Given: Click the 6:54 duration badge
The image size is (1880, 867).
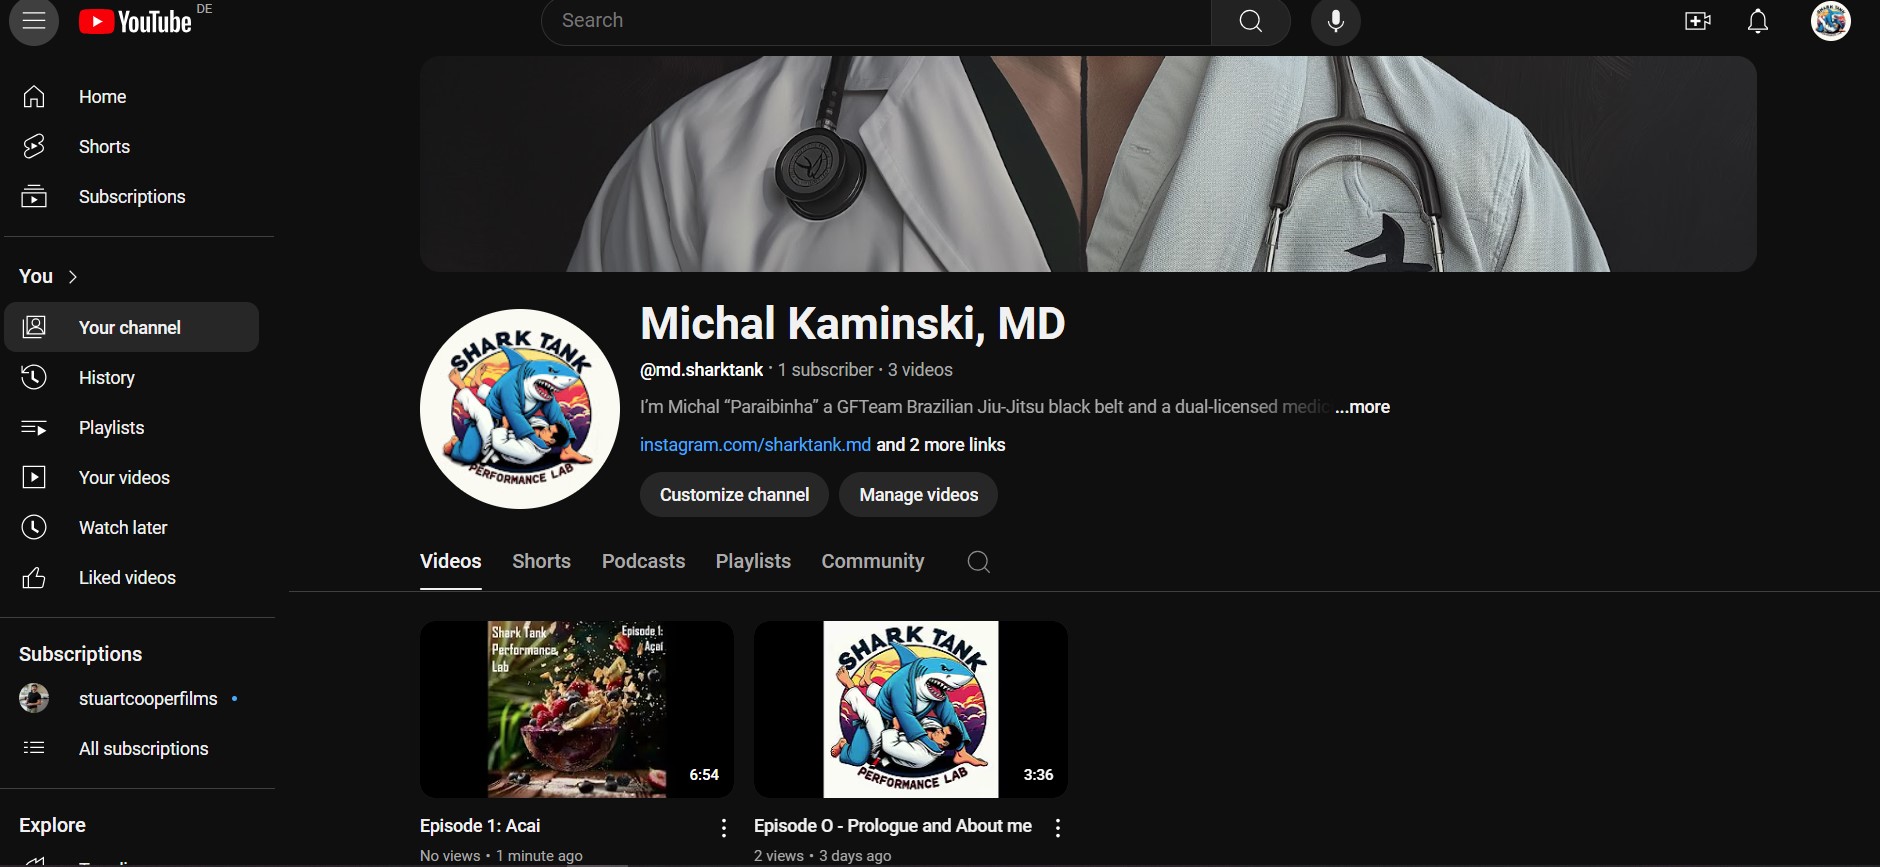Looking at the screenshot, I should tap(704, 775).
